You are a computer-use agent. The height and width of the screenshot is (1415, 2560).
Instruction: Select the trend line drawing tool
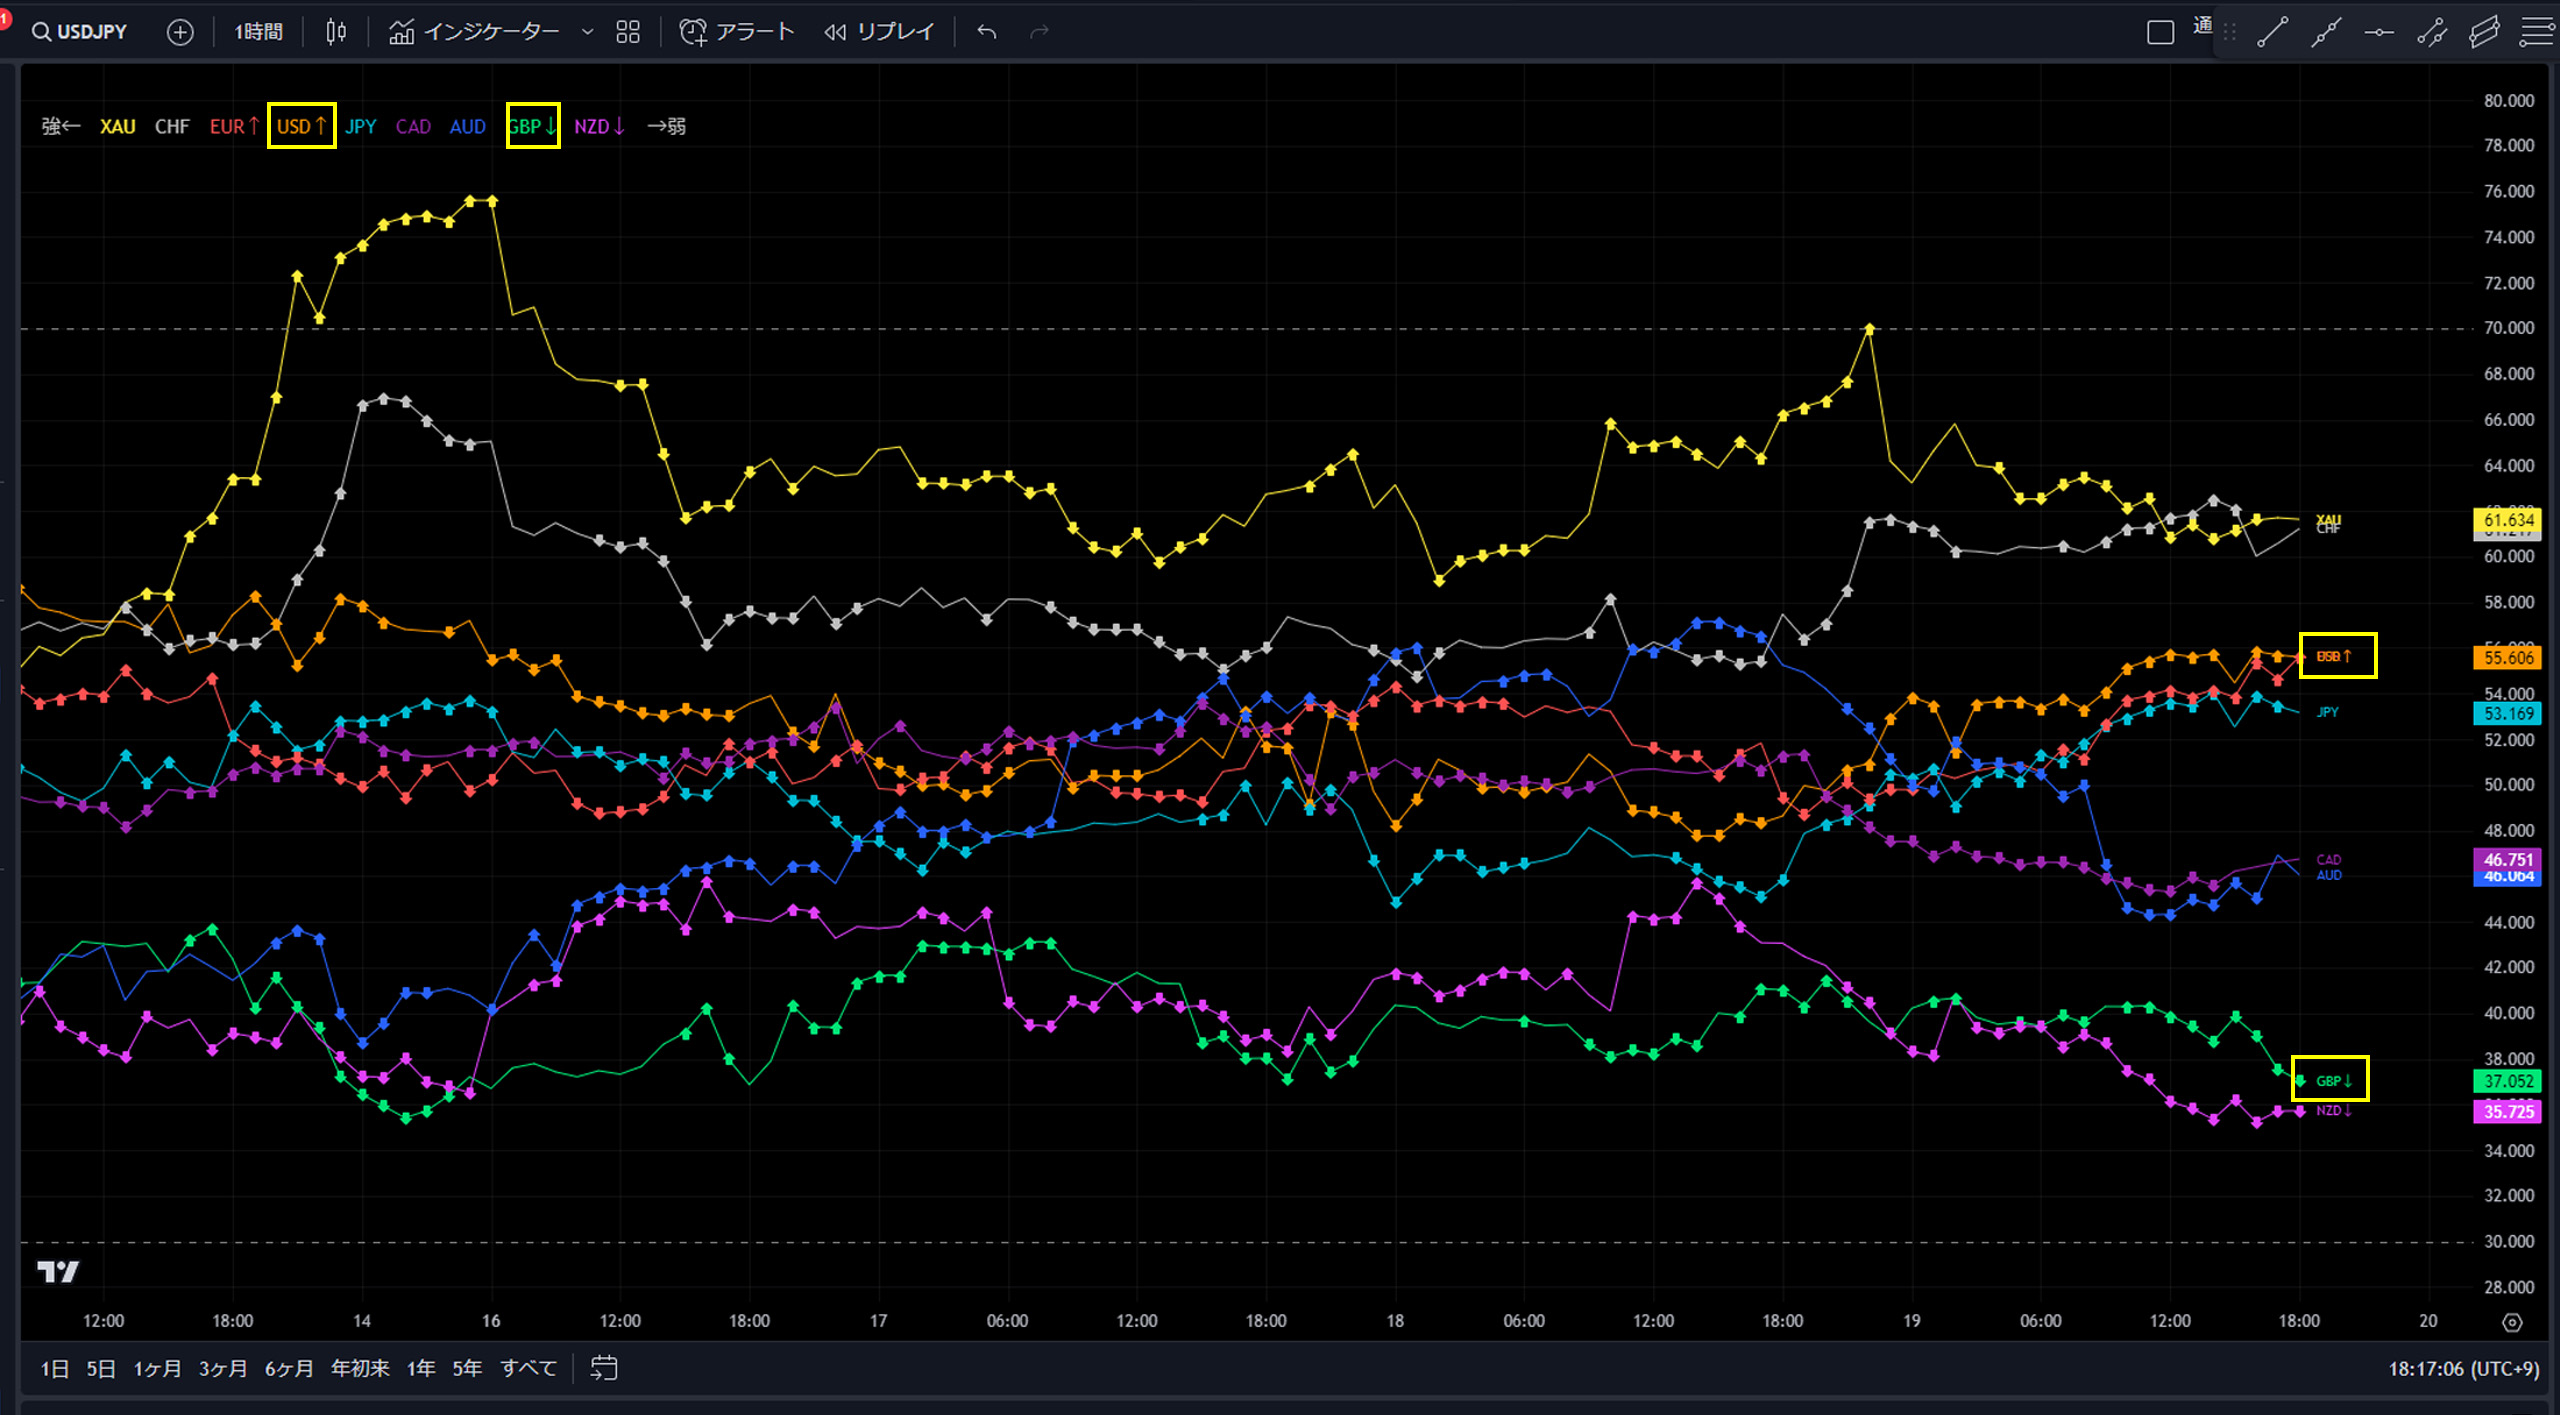(x=2272, y=32)
